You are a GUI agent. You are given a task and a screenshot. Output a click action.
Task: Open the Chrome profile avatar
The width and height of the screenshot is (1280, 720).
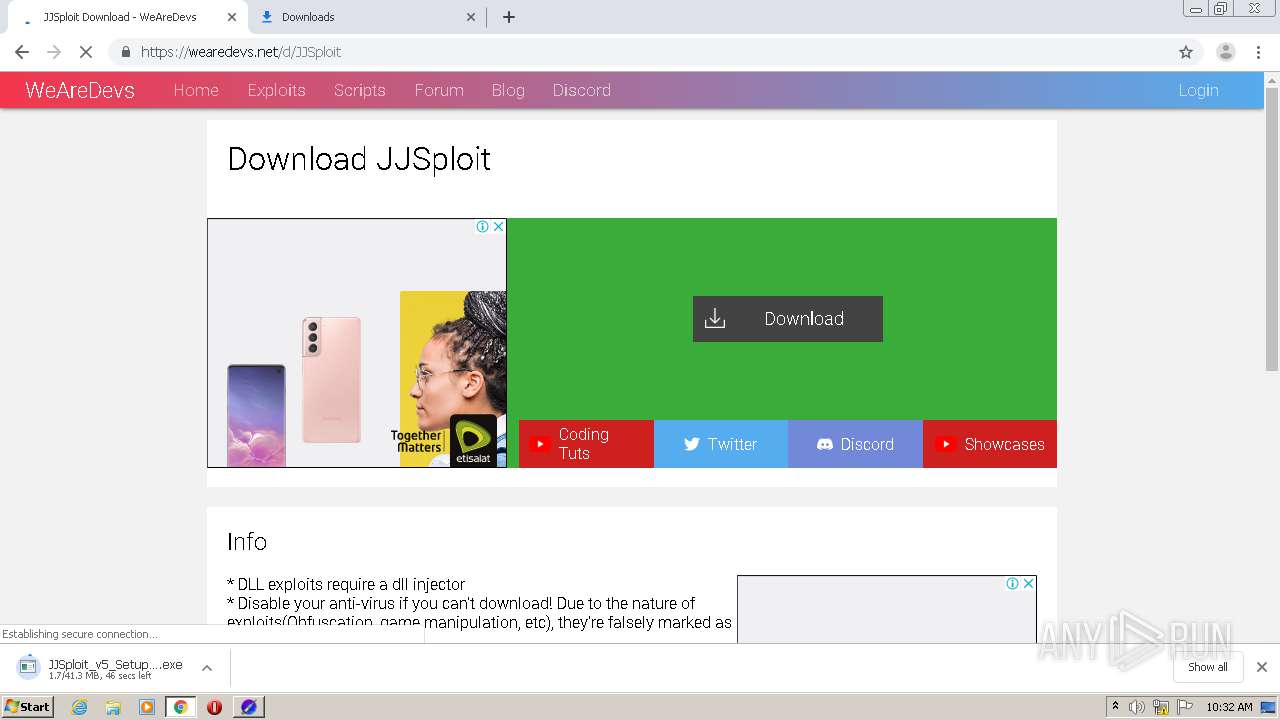click(x=1225, y=52)
